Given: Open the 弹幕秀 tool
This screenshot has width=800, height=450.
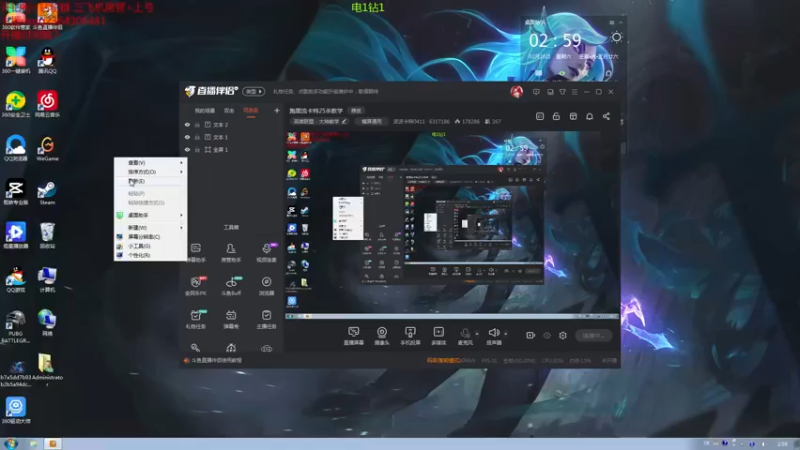Looking at the screenshot, I should (x=231, y=319).
